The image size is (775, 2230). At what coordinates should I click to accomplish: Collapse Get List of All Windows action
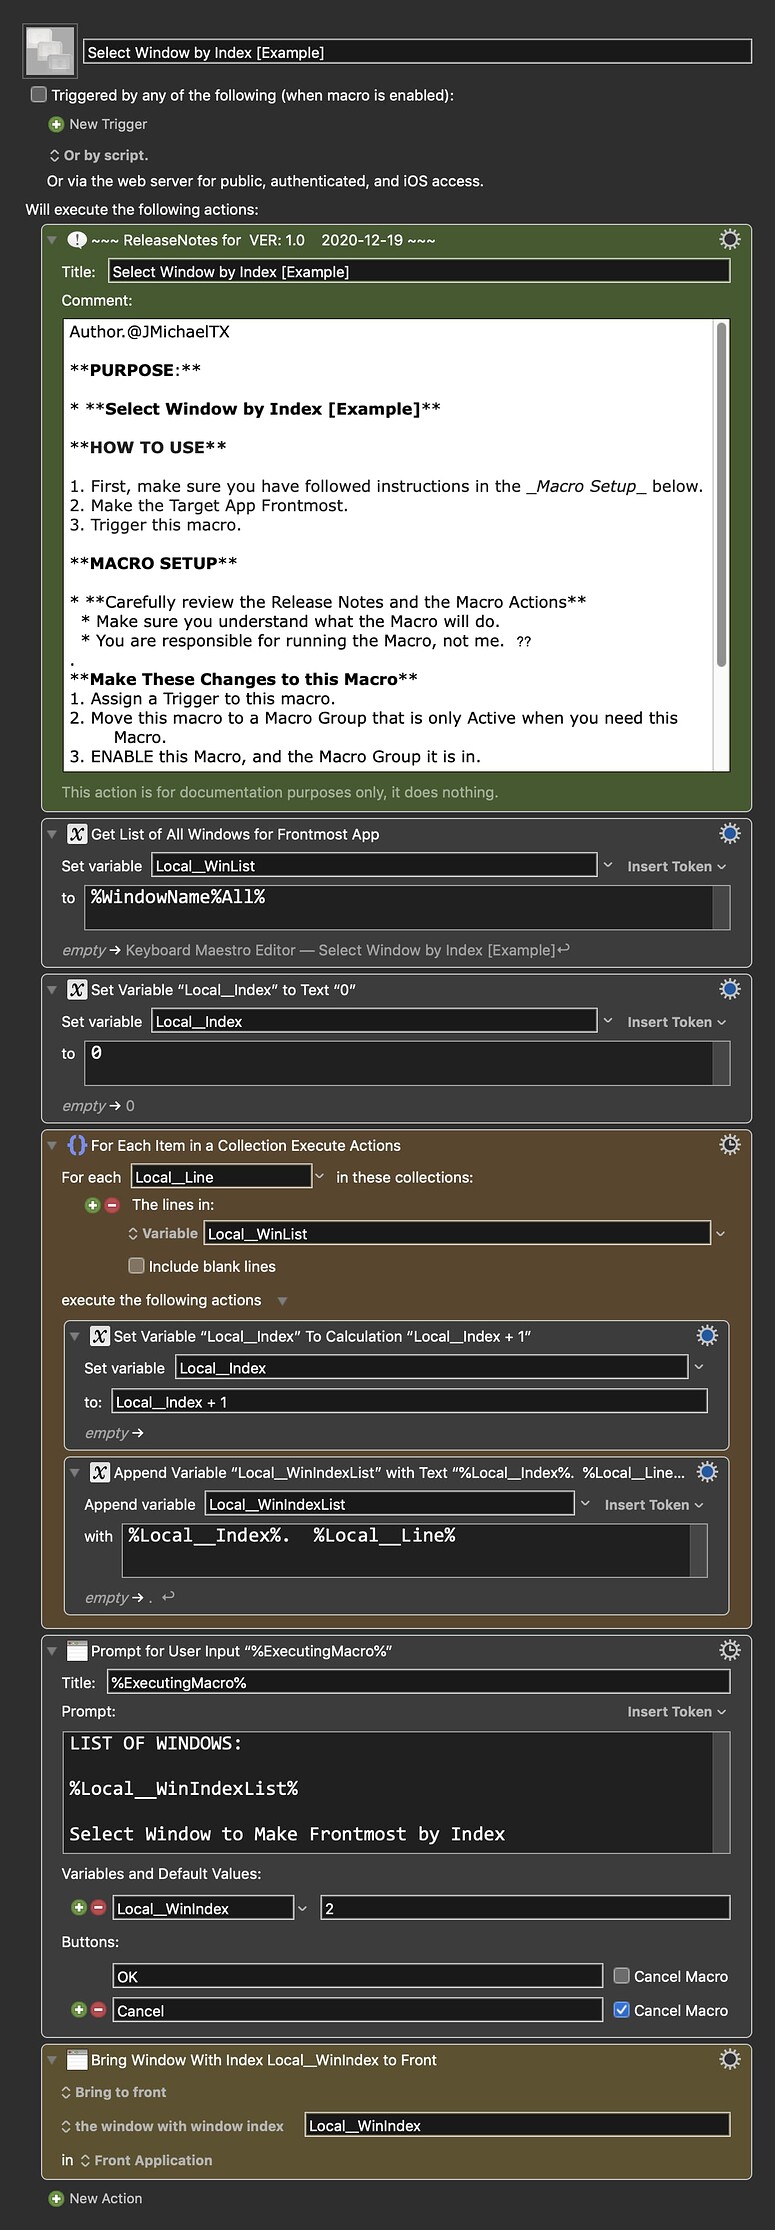53,834
